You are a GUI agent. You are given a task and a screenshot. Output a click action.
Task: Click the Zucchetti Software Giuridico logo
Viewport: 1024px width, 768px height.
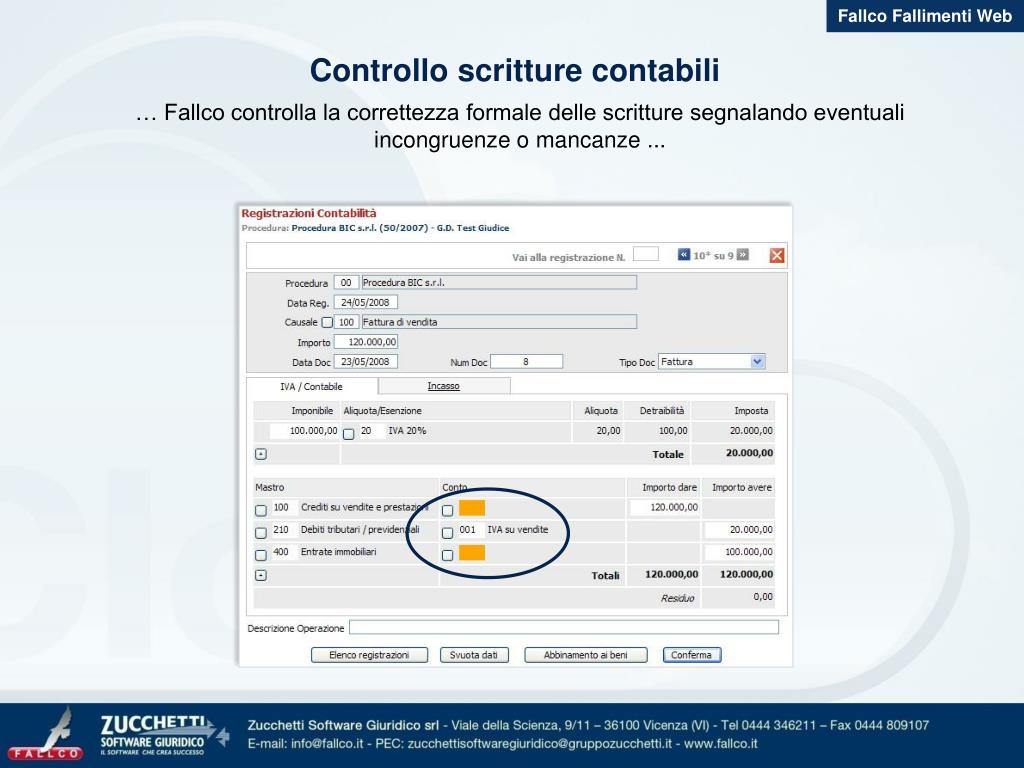(x=164, y=735)
